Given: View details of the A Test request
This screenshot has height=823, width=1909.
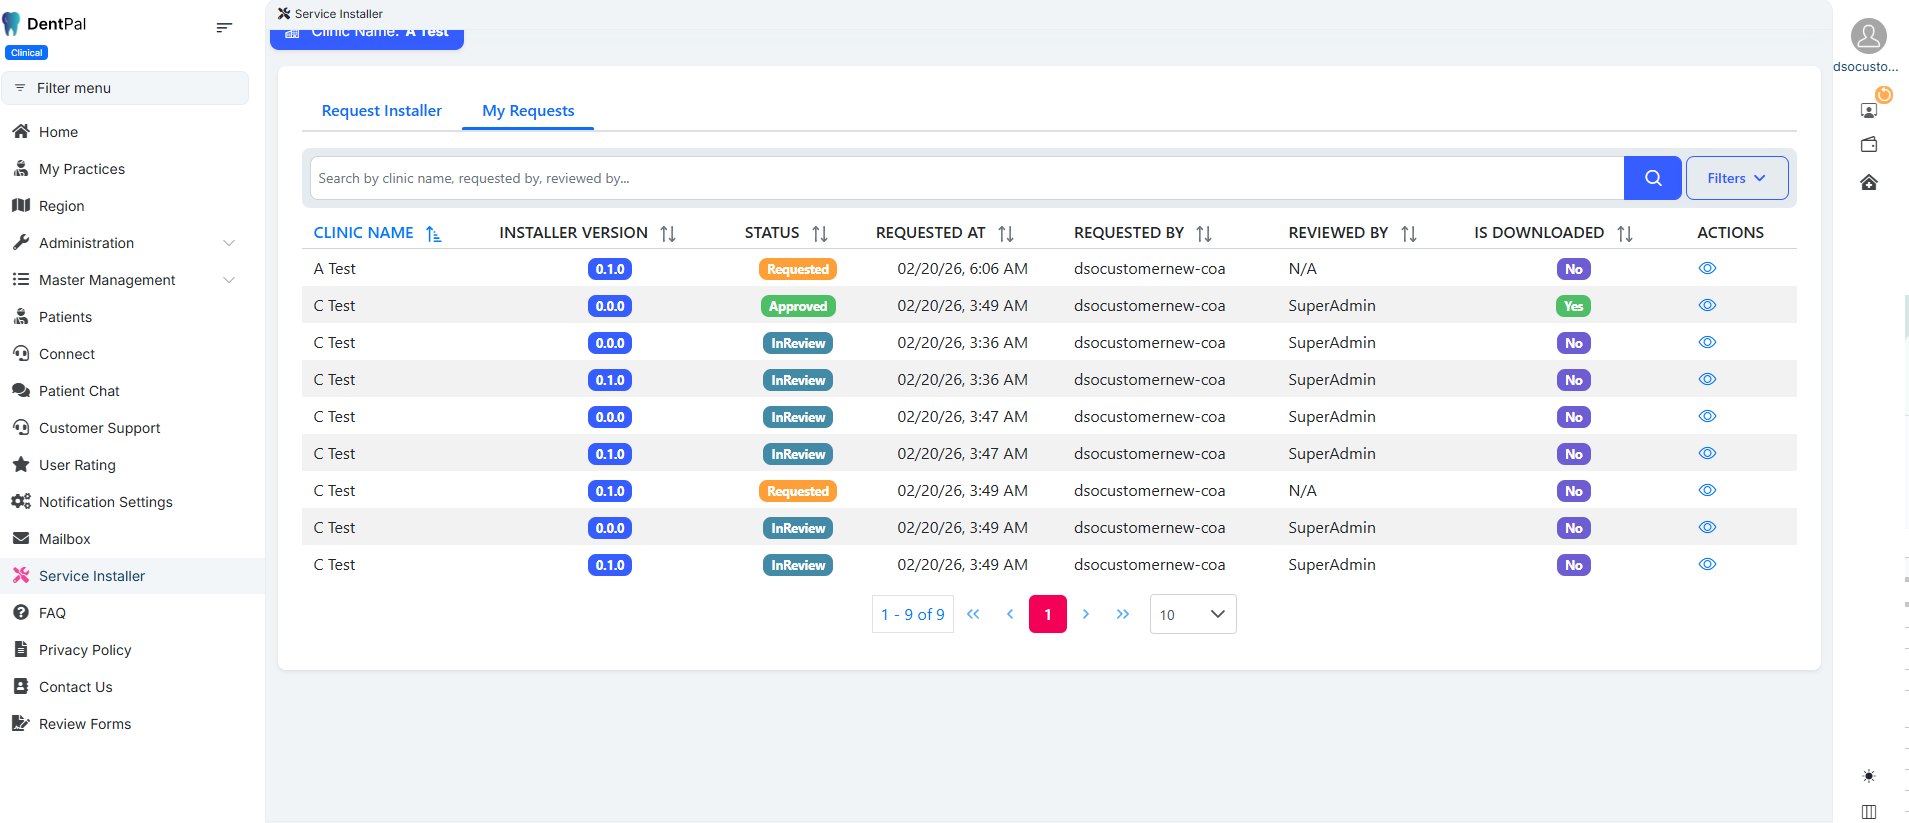Looking at the screenshot, I should pyautogui.click(x=1707, y=268).
